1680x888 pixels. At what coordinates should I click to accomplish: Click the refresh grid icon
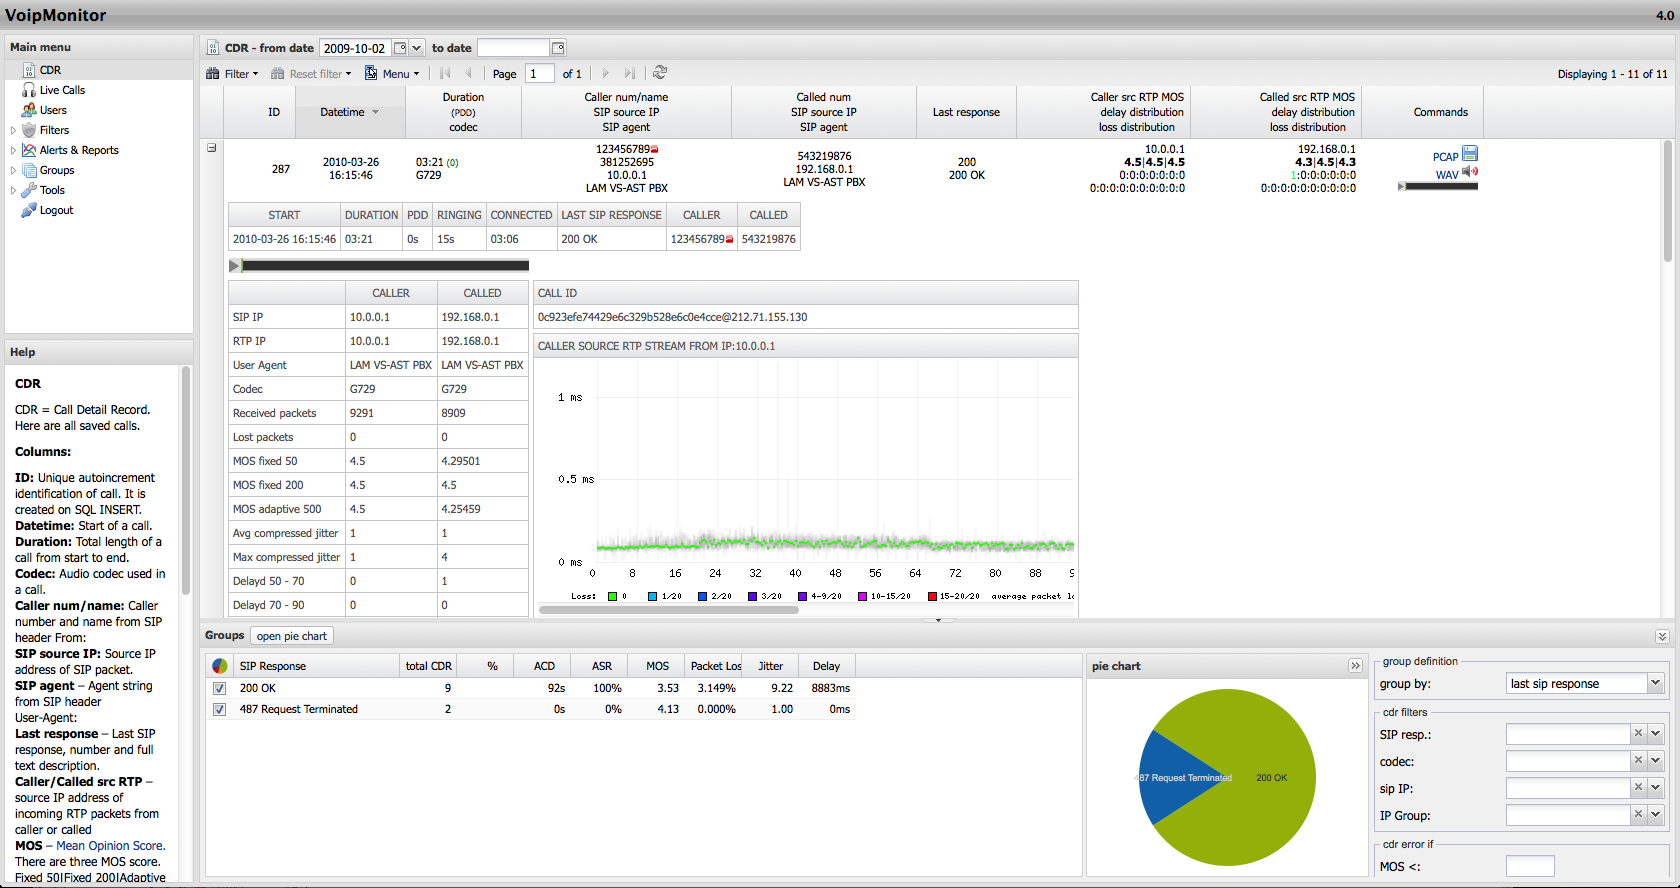(x=660, y=73)
